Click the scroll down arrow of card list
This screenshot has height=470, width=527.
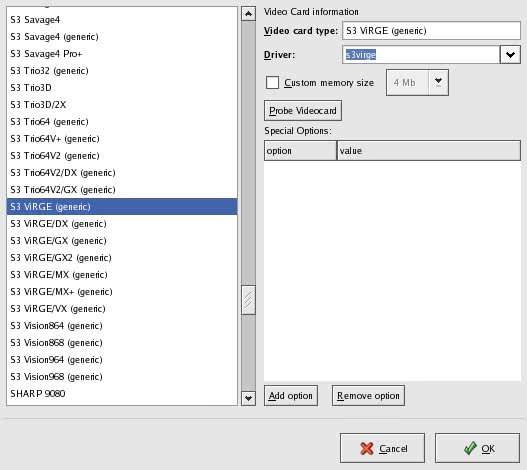(248, 399)
